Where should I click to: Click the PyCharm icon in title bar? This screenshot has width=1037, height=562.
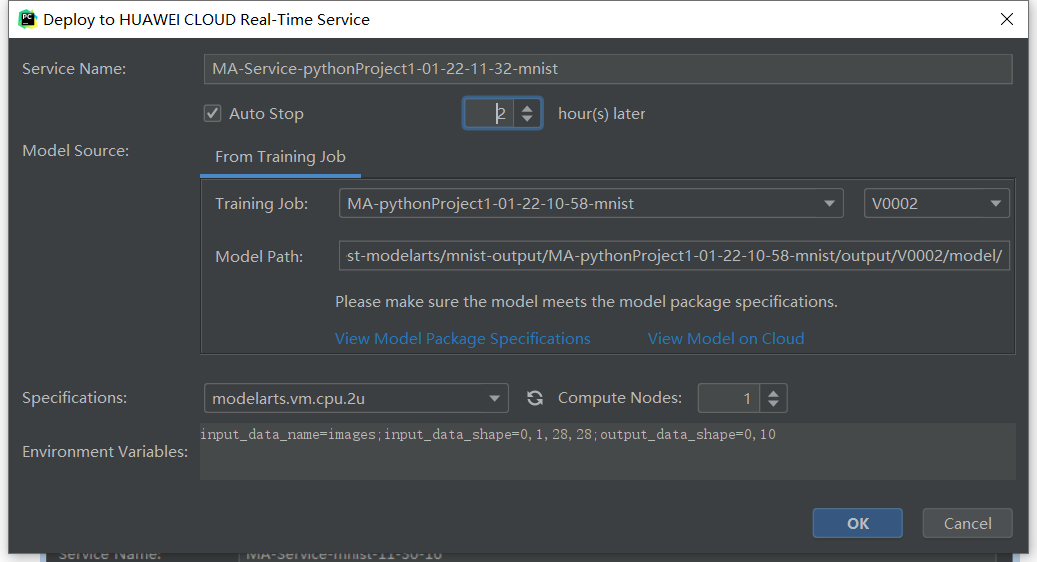click(27, 19)
